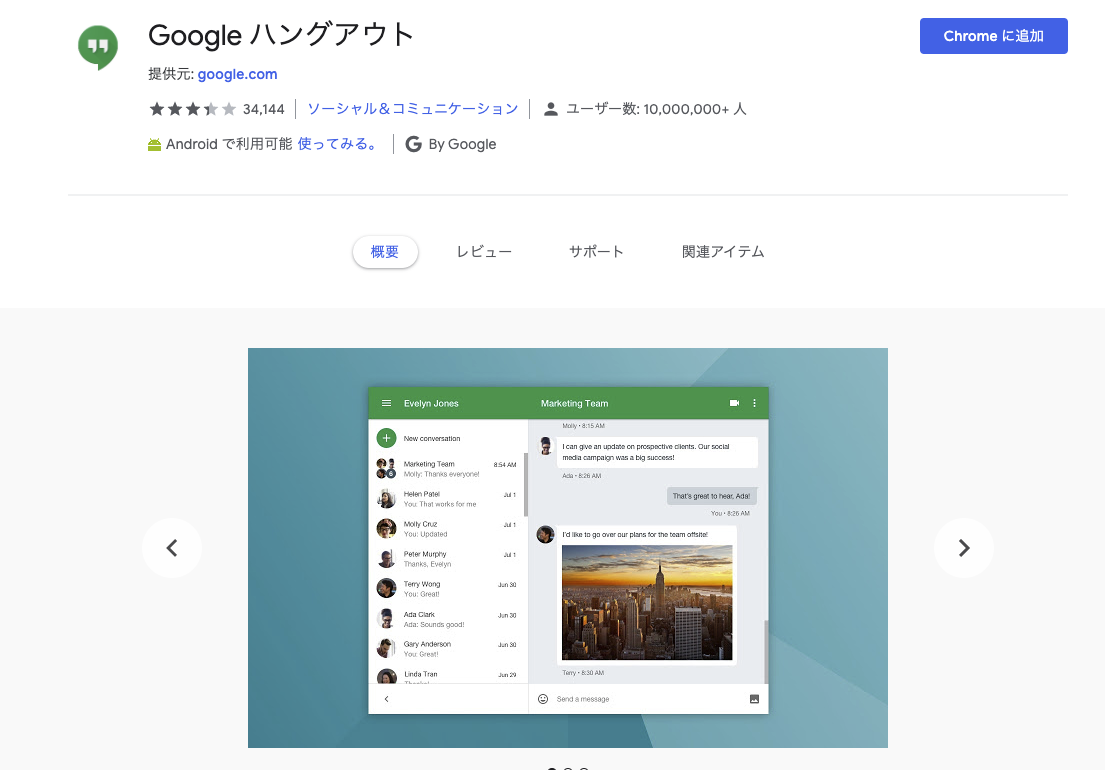This screenshot has height=770, width=1105.
Task: Click video call camera icon in Marketing Team header
Action: point(734,403)
